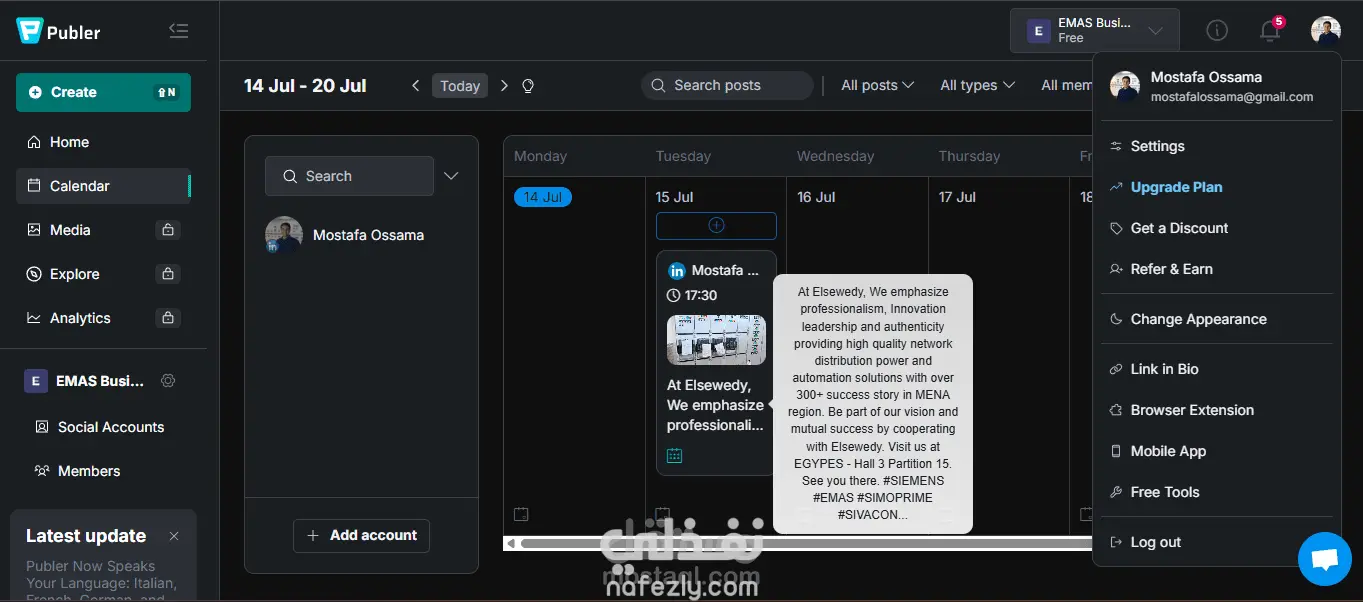Open the LinkedIn post scheduled at 17:30
The width and height of the screenshot is (1363, 602).
click(716, 362)
